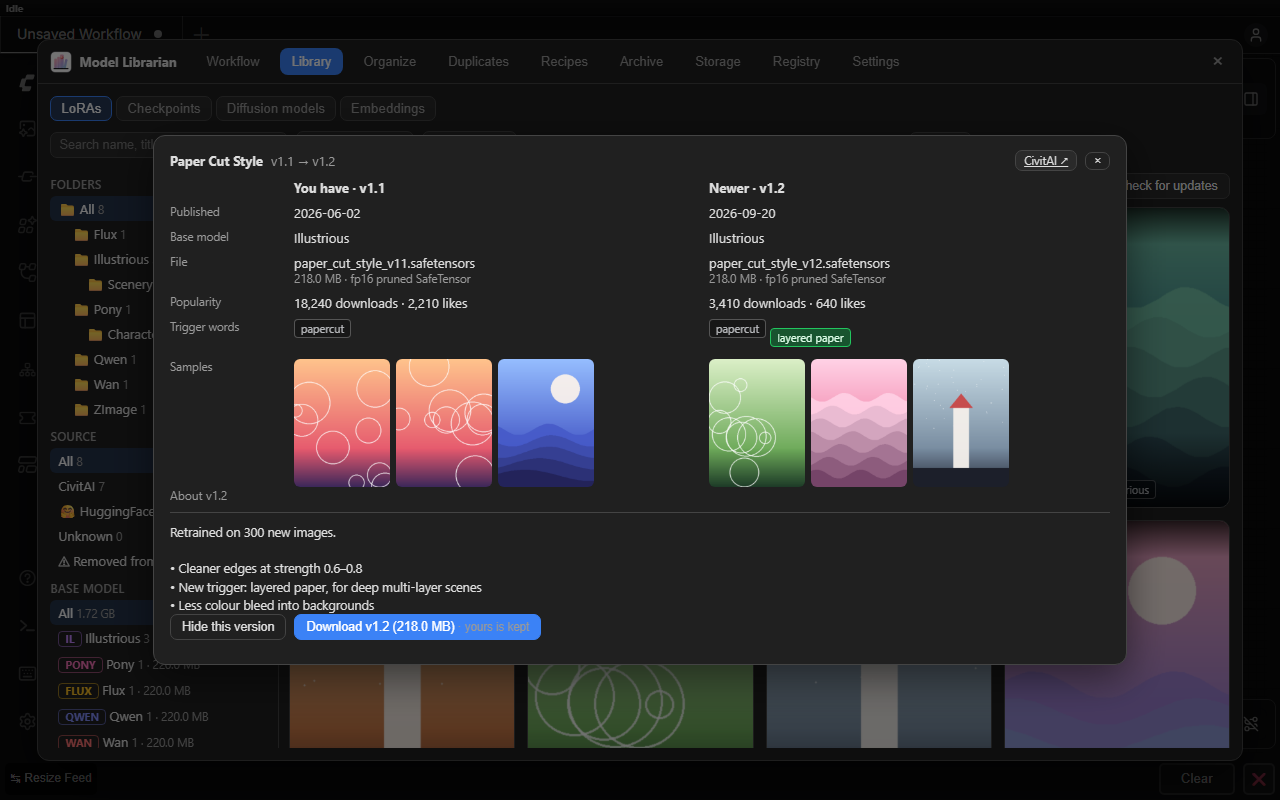Open the keyboard shortcuts icon in the left sidebar
Viewport: 1280px width, 800px height.
click(27, 673)
